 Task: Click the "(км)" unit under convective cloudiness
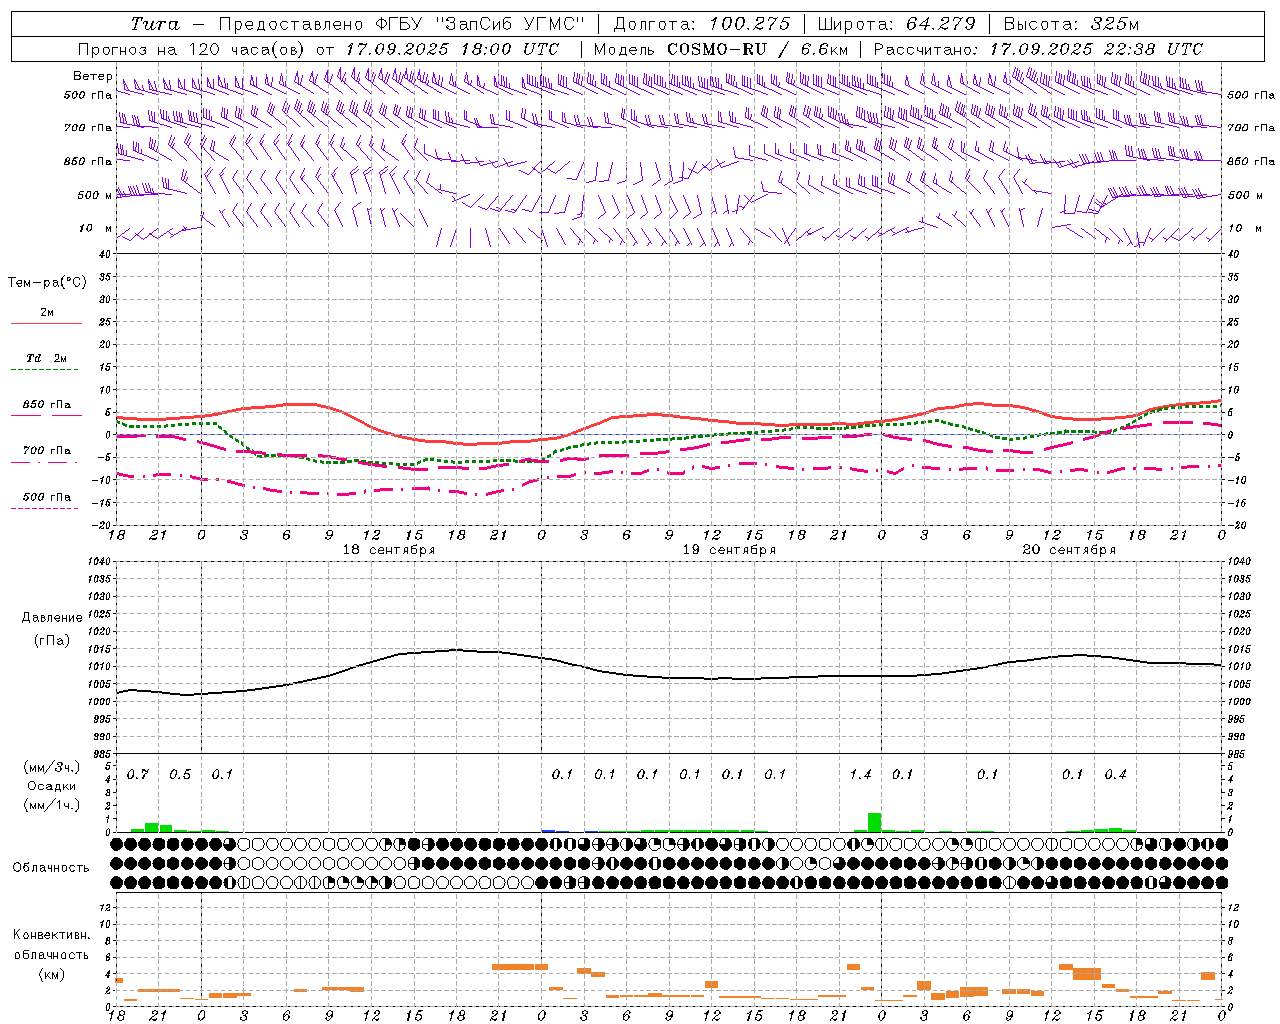tap(52, 973)
